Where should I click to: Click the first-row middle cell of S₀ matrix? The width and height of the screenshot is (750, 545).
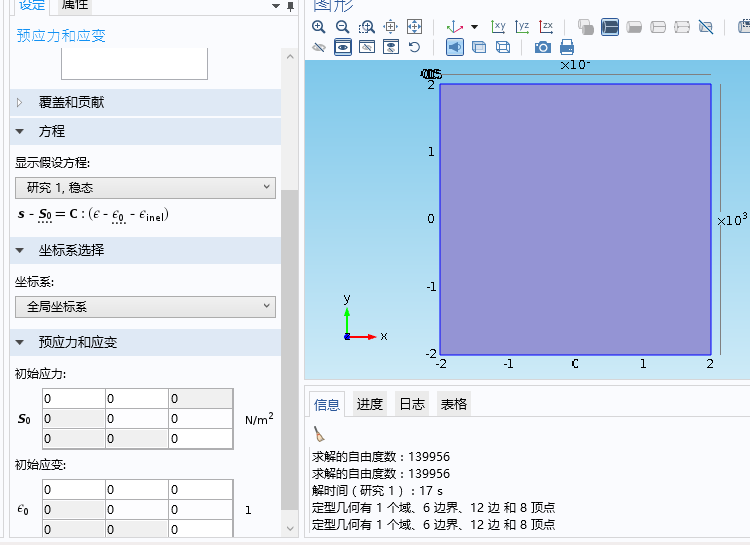(x=137, y=399)
